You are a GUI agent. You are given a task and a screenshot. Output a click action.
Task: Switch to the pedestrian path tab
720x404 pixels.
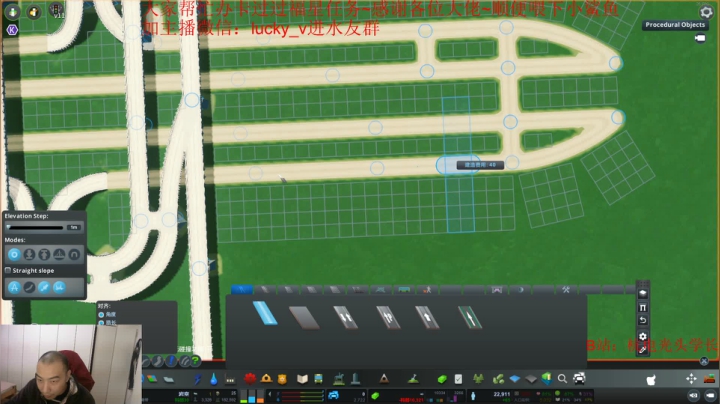[x=428, y=289]
